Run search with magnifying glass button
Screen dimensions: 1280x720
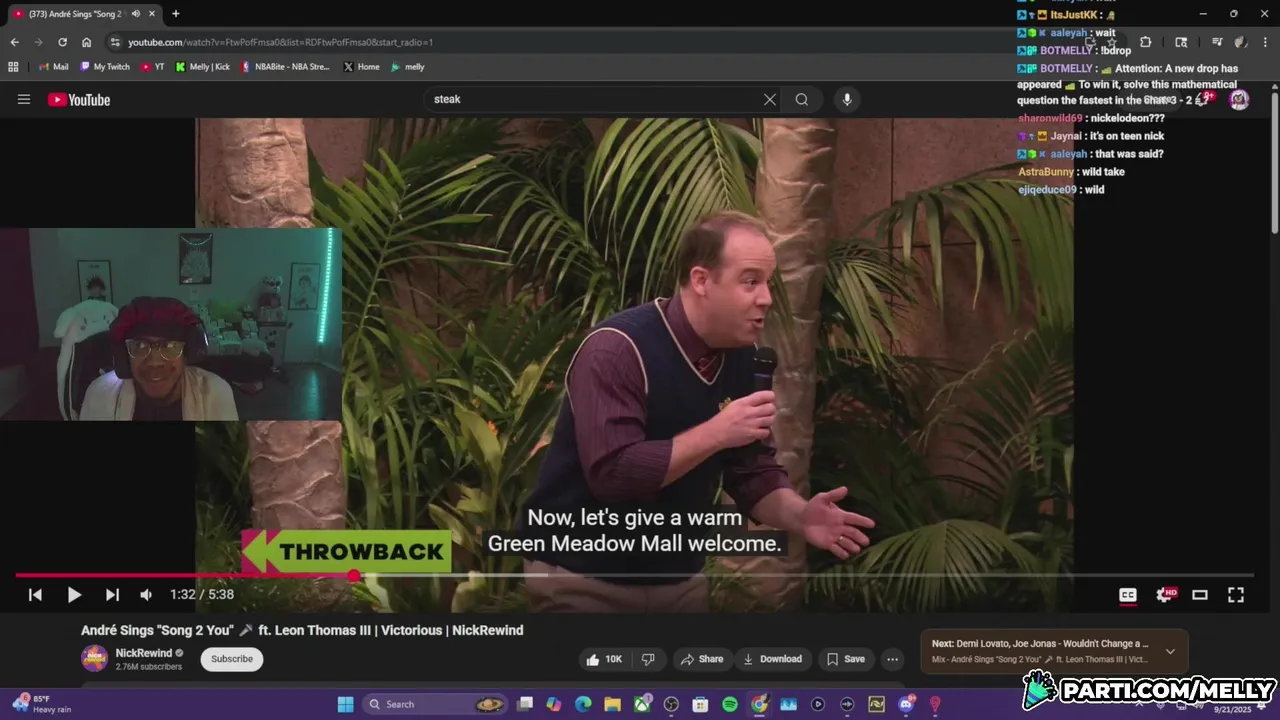tap(802, 99)
